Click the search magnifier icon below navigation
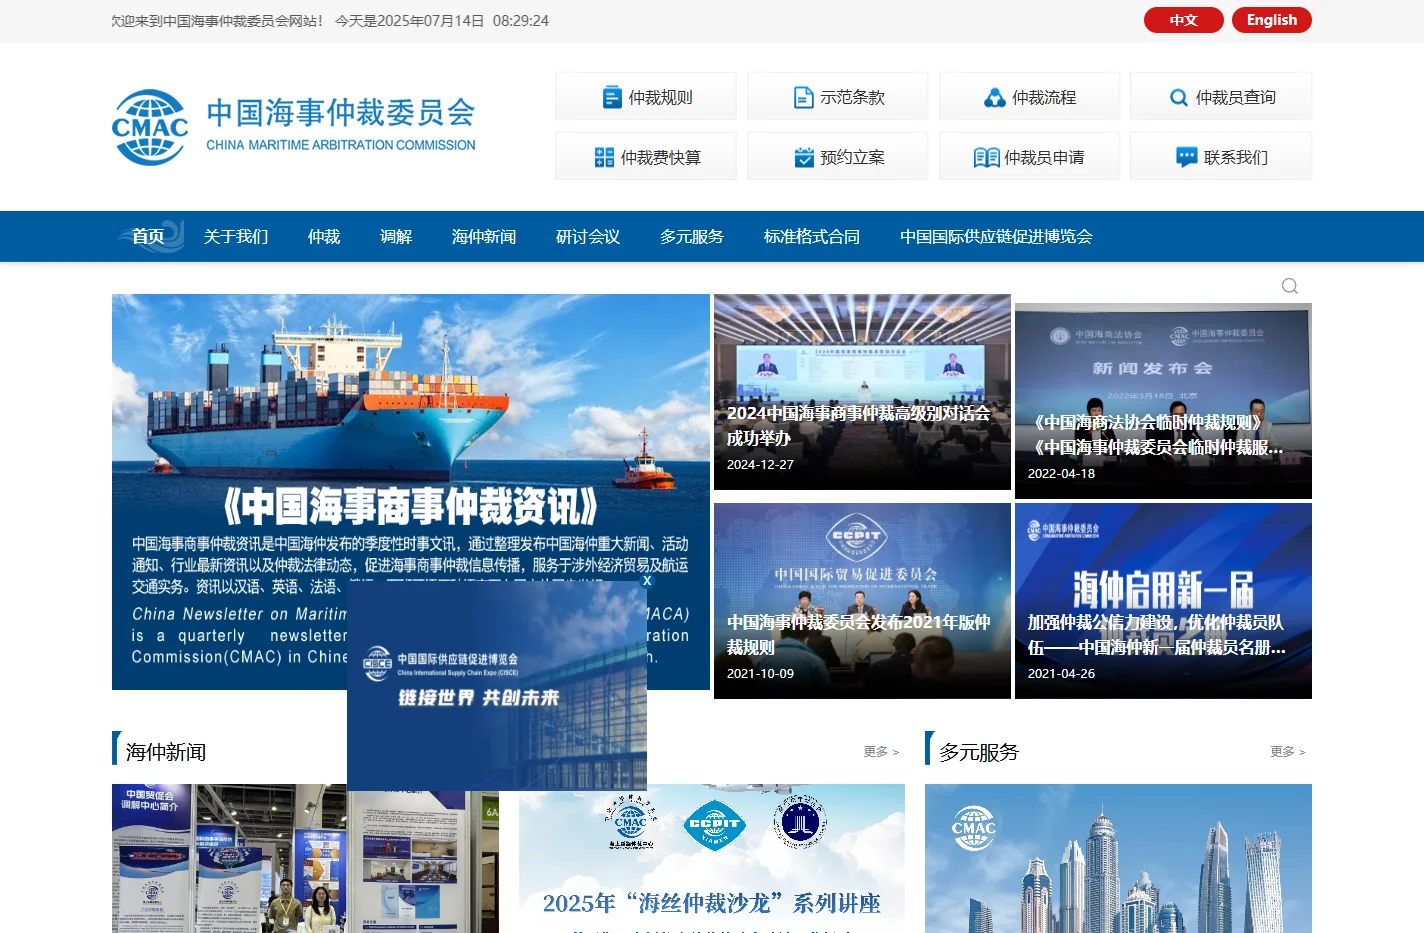 [1290, 286]
